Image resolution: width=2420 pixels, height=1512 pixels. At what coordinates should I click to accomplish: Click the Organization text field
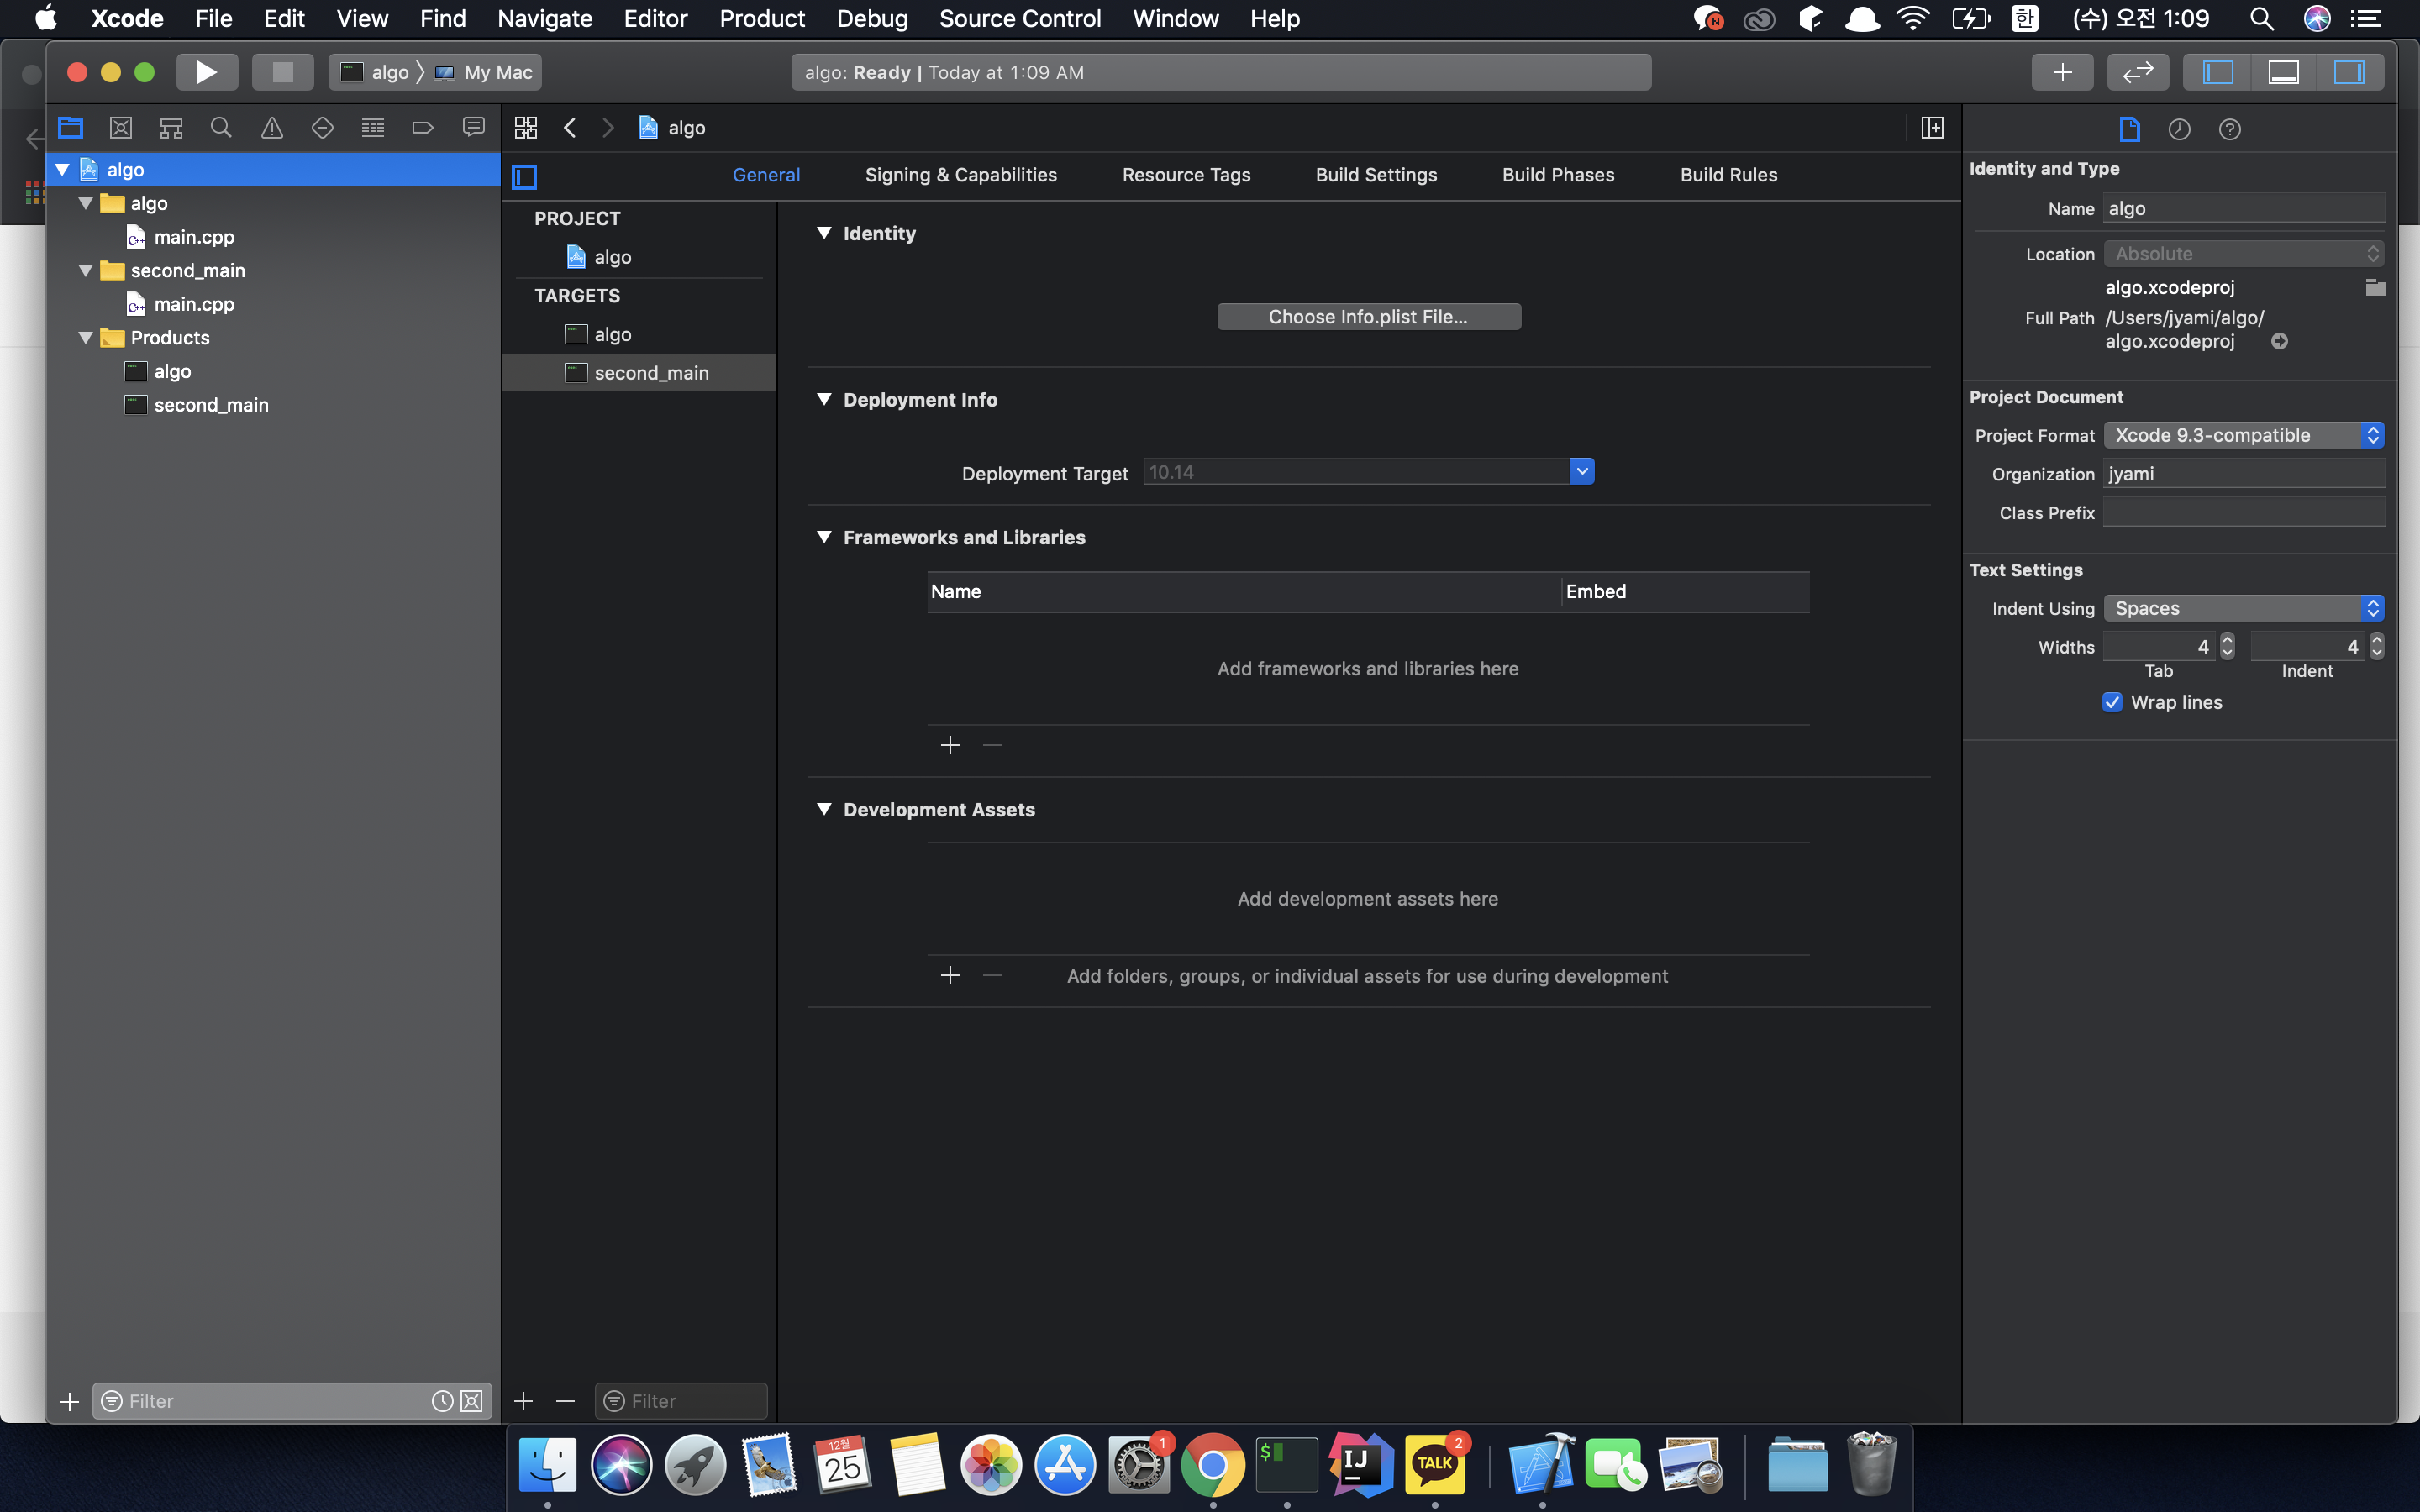[2243, 474]
